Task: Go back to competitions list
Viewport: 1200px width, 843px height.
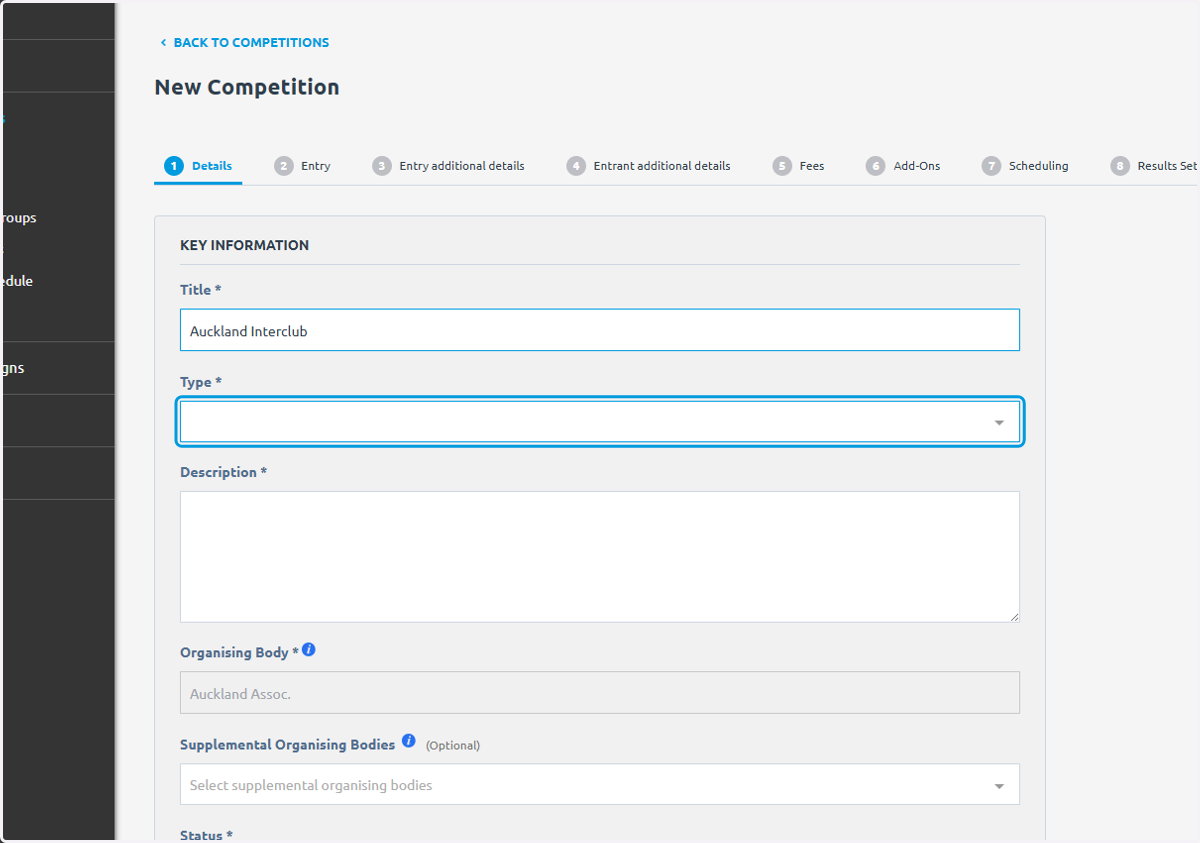Action: (x=244, y=43)
